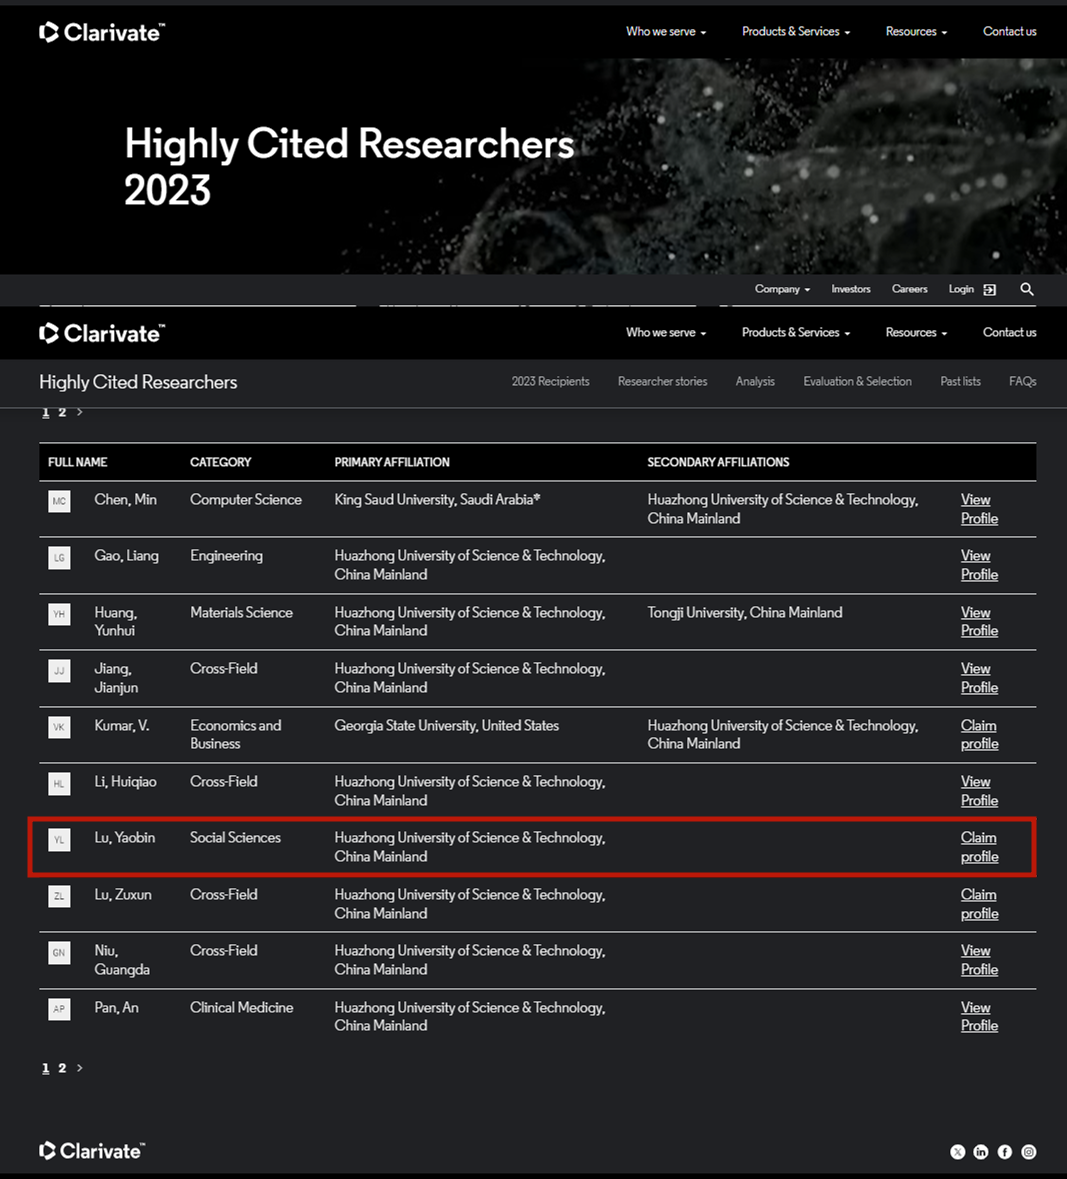Click the search magnifier icon
The image size is (1067, 1179).
(1026, 289)
